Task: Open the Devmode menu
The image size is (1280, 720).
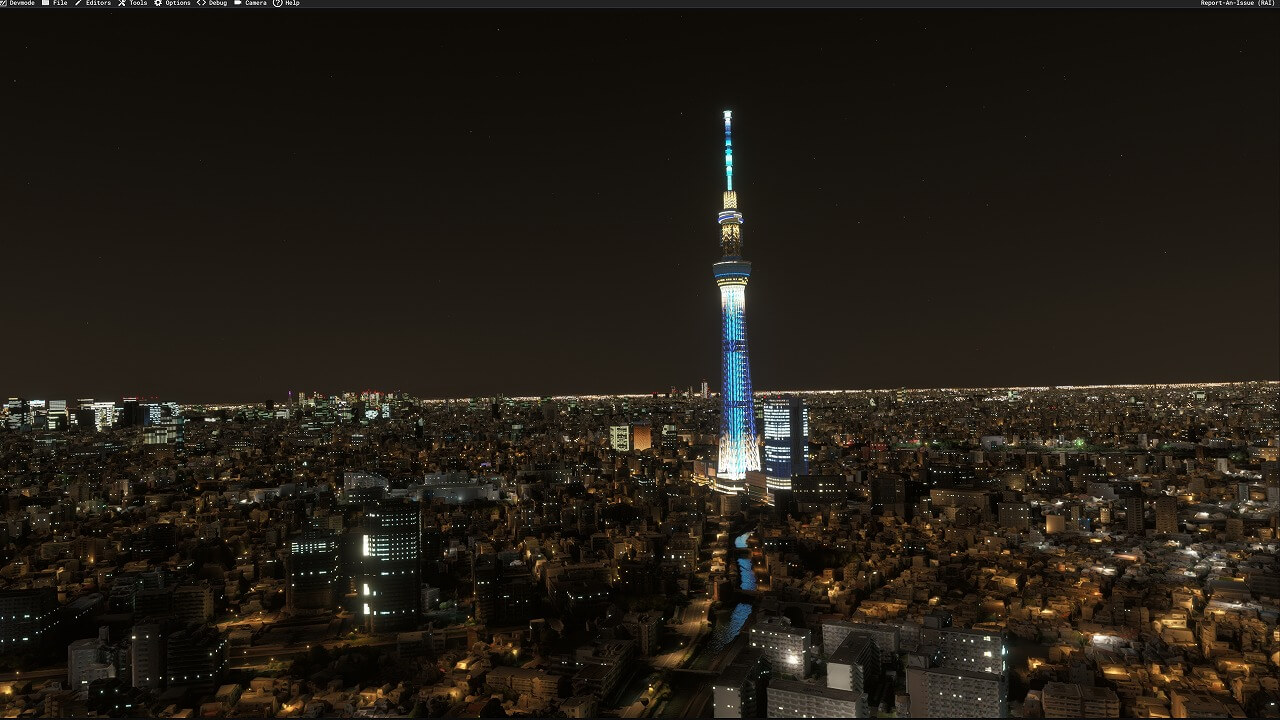Action: pos(22,3)
